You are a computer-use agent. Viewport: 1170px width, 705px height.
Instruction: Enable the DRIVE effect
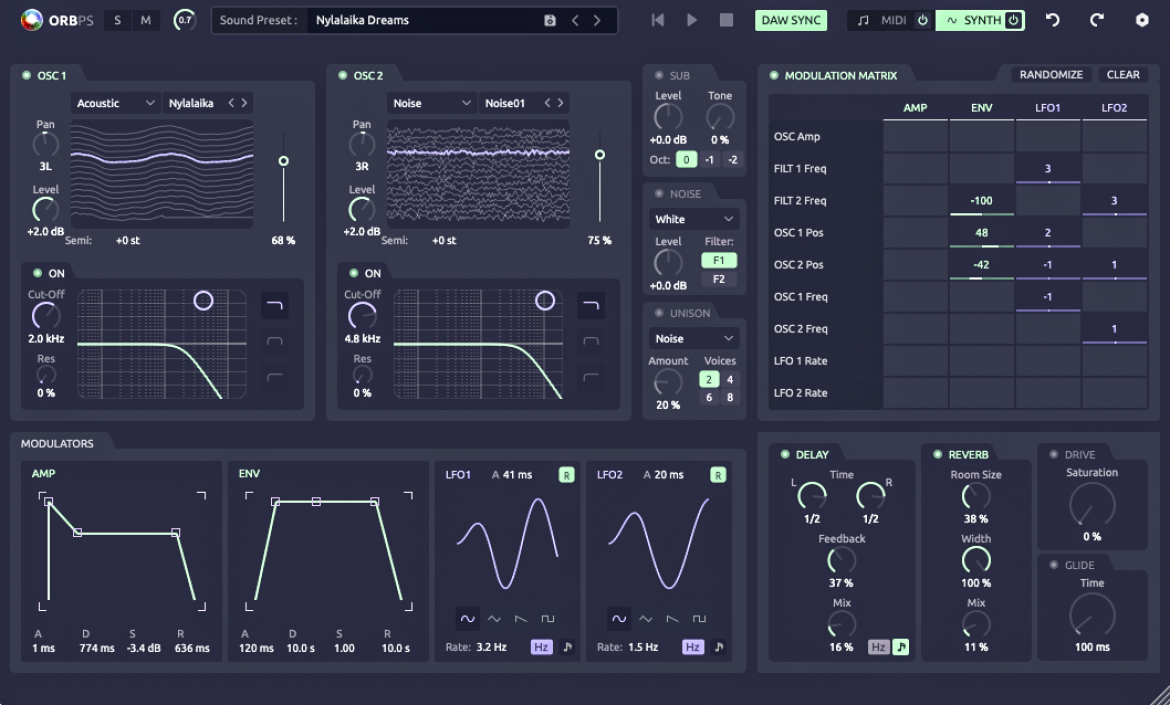[x=1054, y=454]
